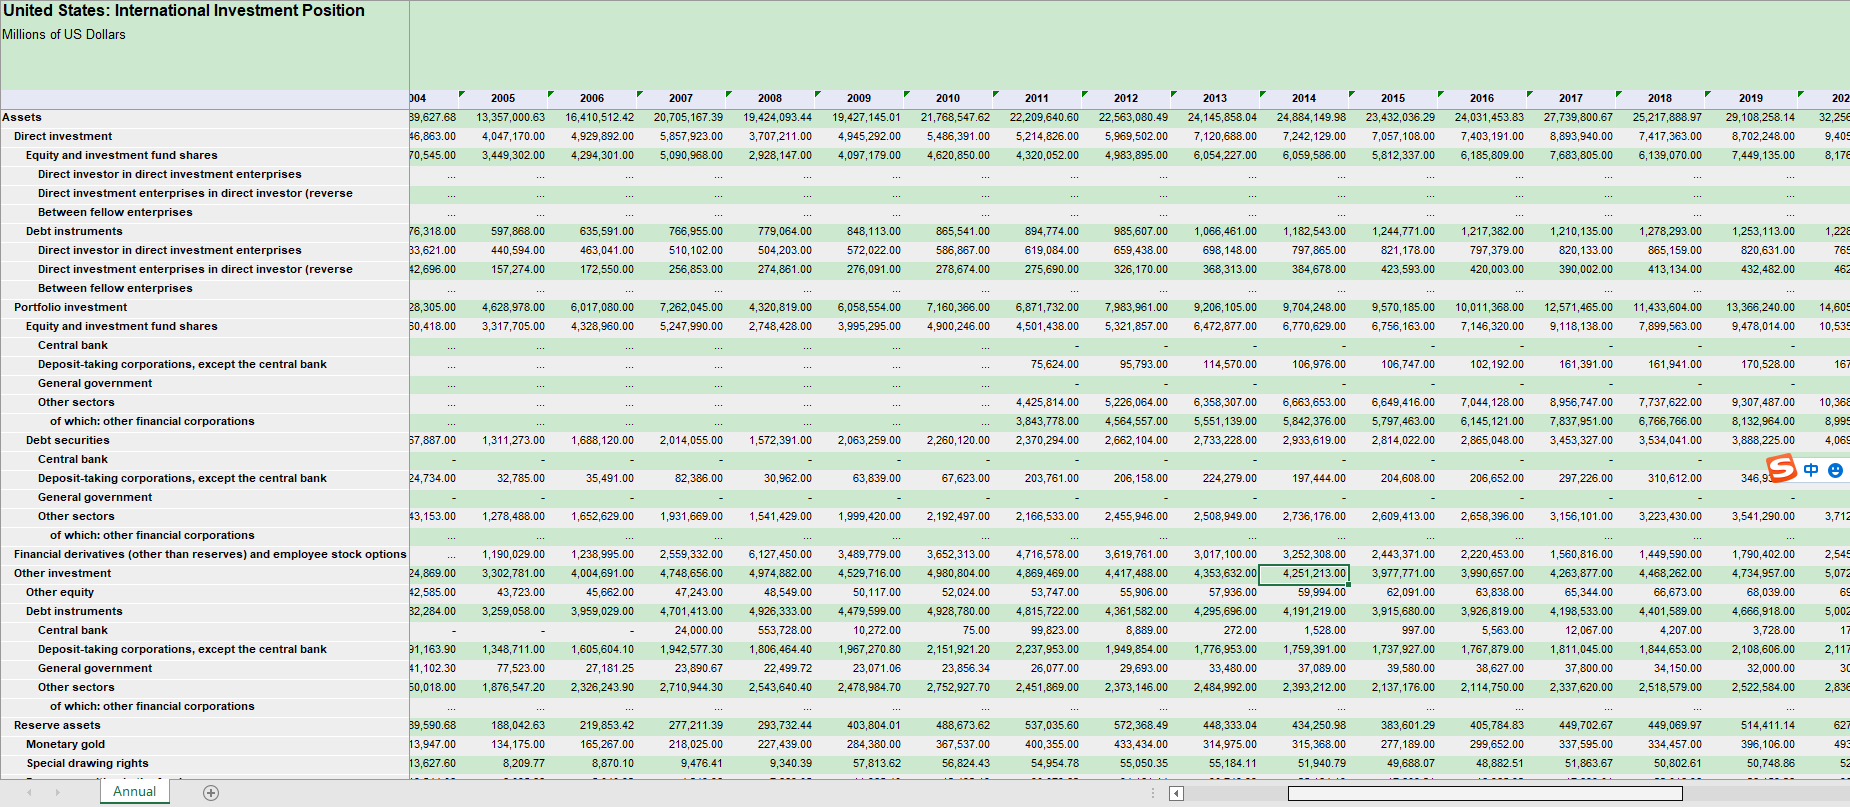The image size is (1850, 807).
Task: Select the 2017 year header cell
Action: [x=1571, y=98]
